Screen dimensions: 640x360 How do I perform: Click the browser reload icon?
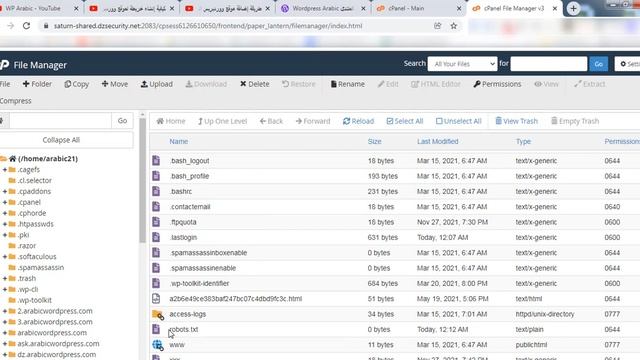(27, 26)
